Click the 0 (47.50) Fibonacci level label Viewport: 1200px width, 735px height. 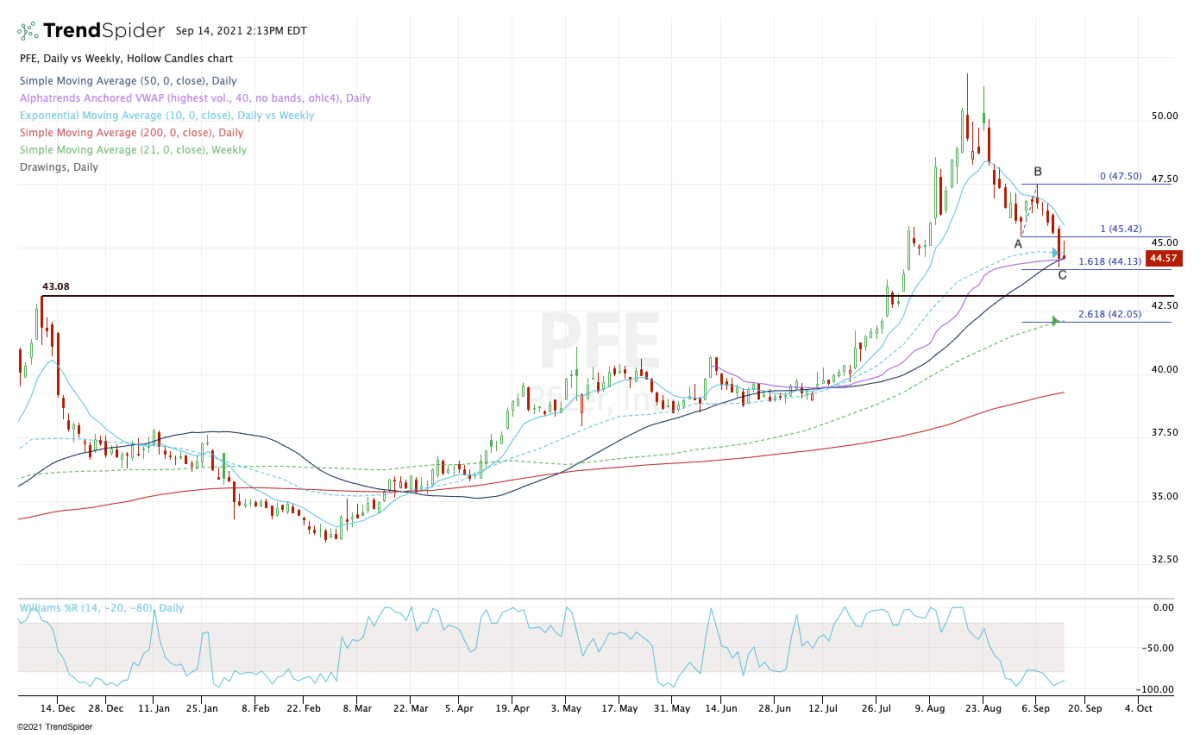click(1119, 177)
